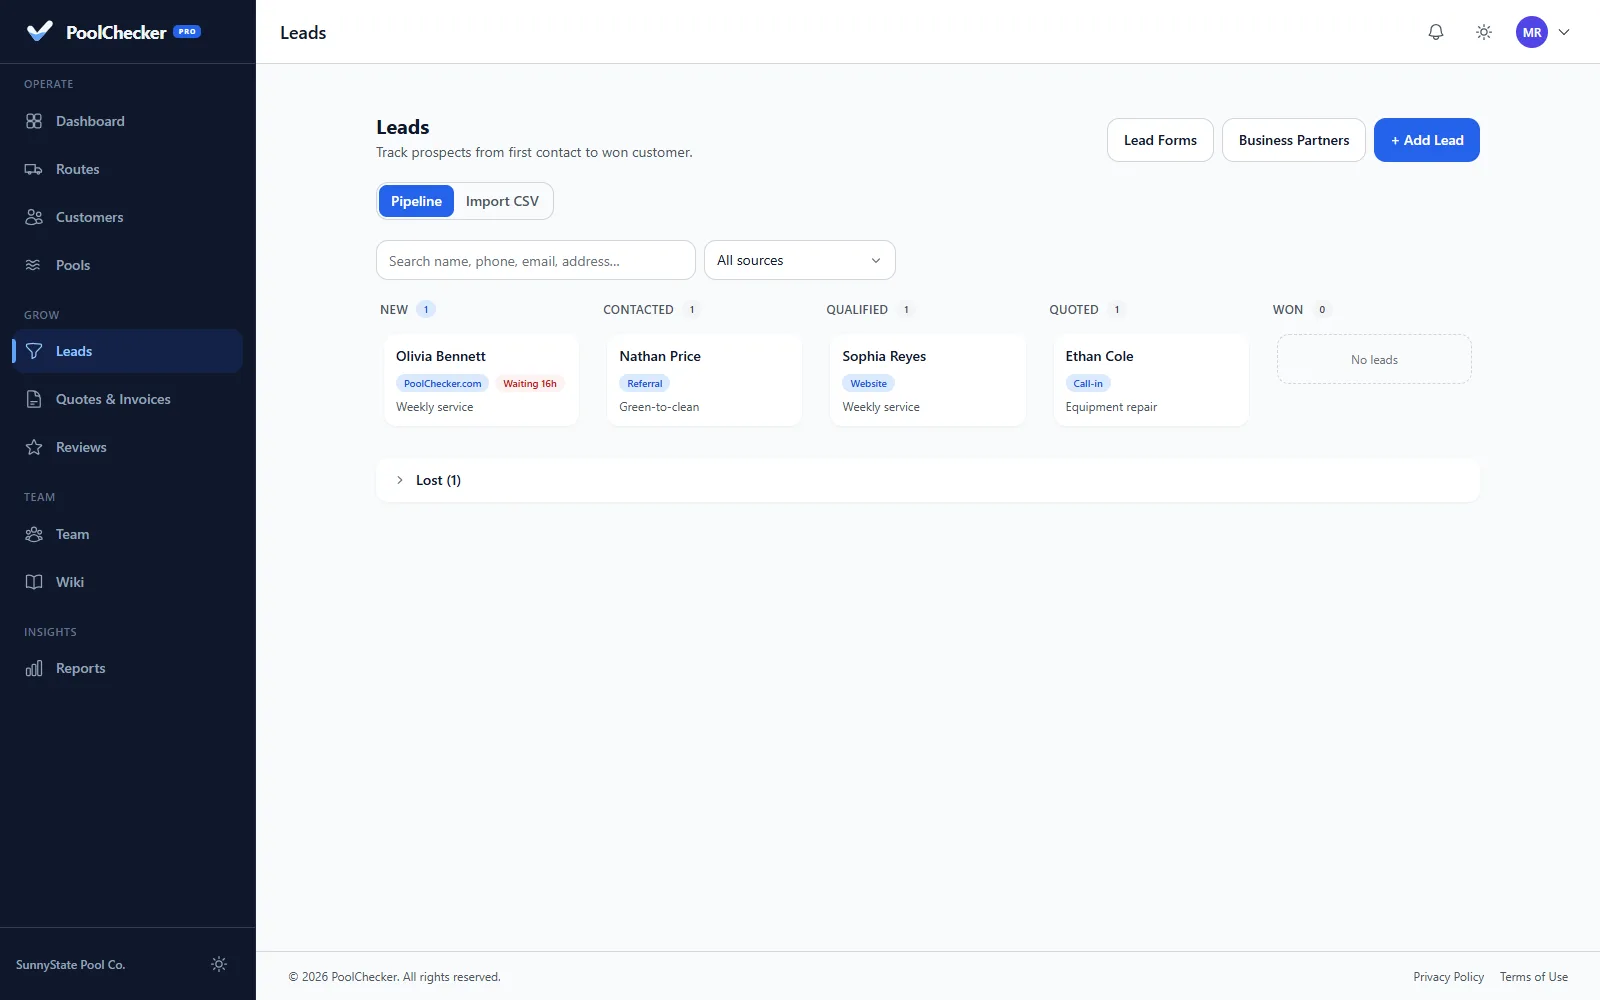The width and height of the screenshot is (1600, 1000).
Task: Click the + Add Lead button
Action: [1427, 140]
